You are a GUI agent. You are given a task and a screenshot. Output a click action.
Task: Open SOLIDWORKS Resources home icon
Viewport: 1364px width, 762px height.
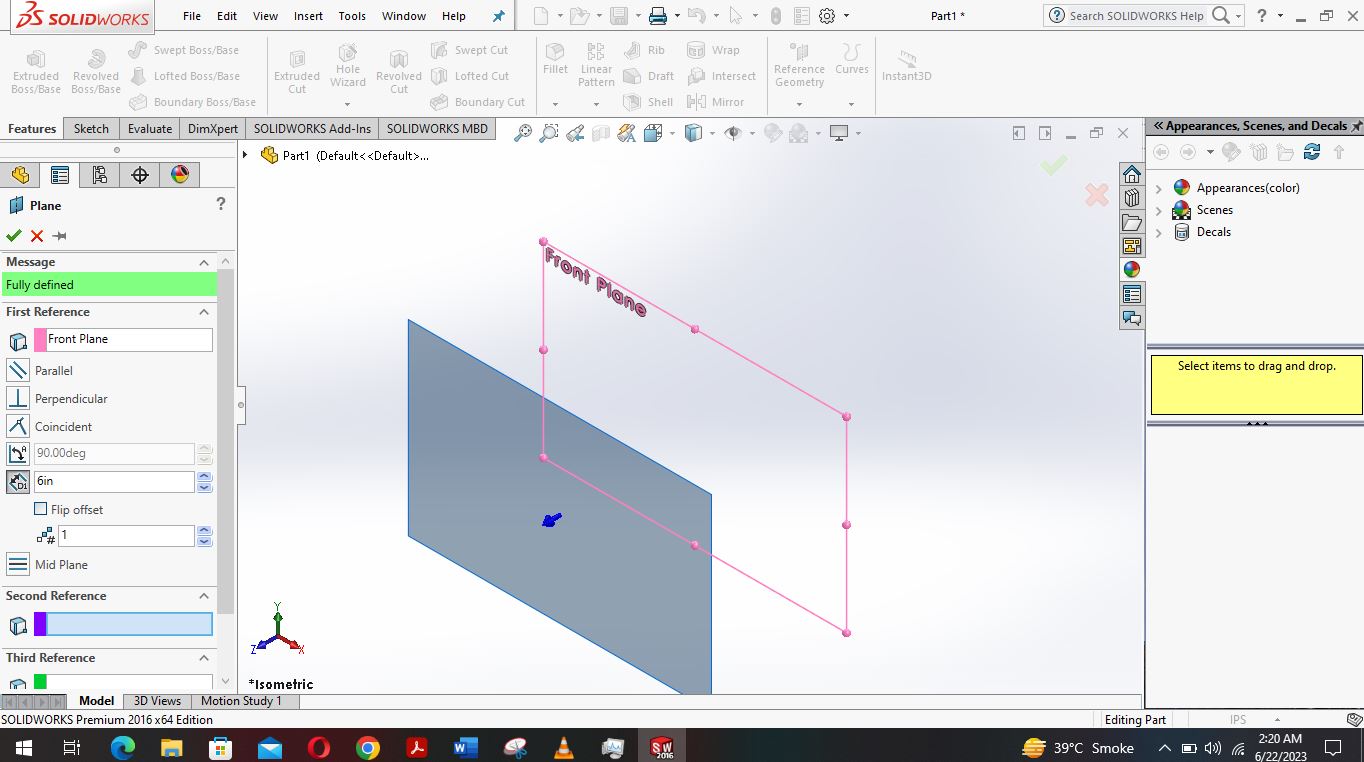pos(1132,174)
